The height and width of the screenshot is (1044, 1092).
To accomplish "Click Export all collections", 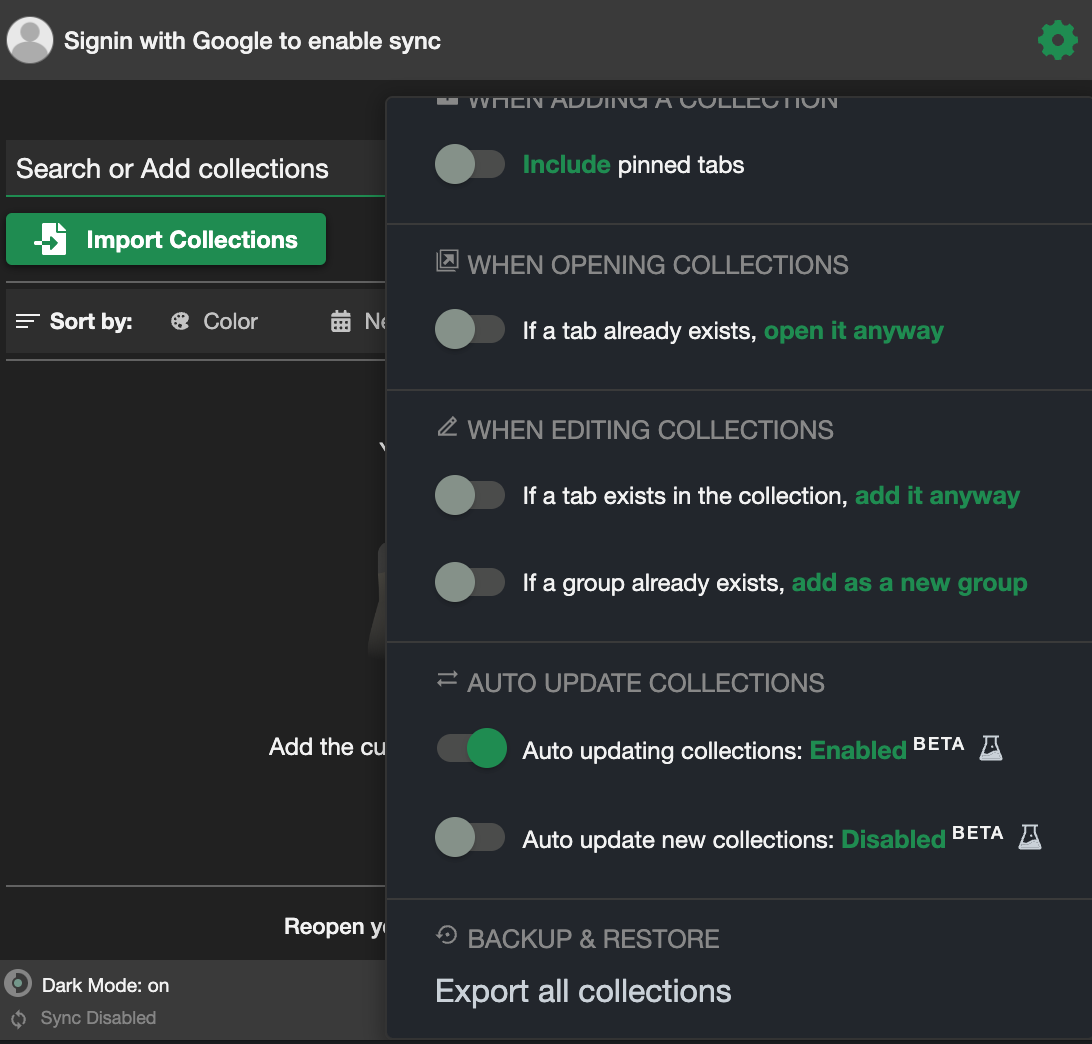I will (x=583, y=991).
